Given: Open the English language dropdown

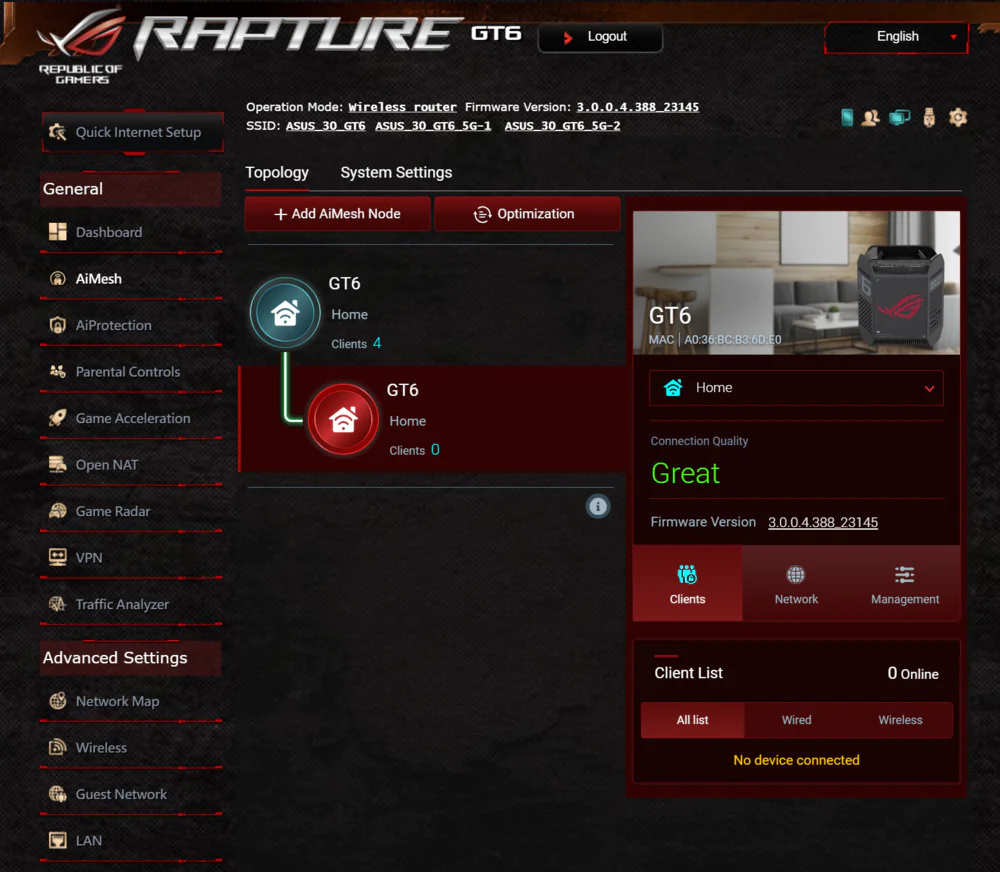Looking at the screenshot, I should pos(897,37).
